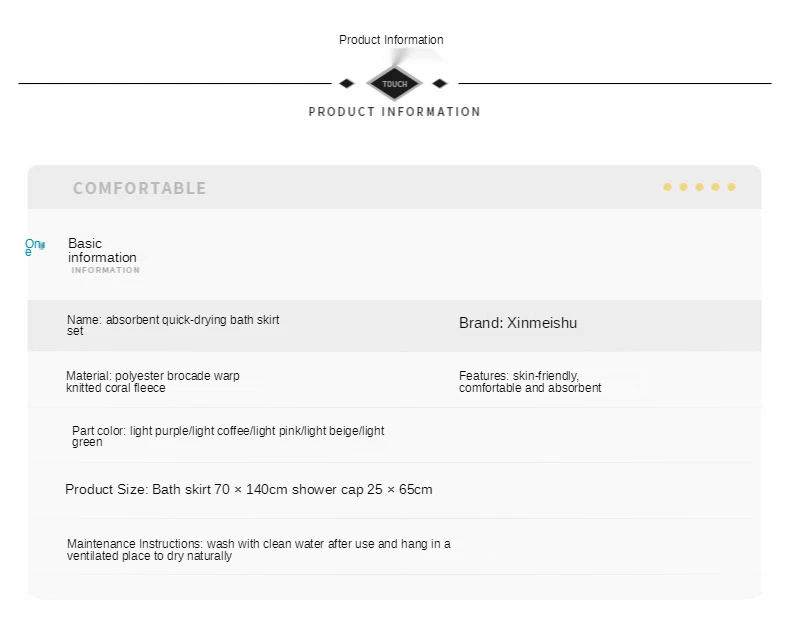789x620 pixels.
Task: Click the small right black diamond
Action: [x=440, y=84]
